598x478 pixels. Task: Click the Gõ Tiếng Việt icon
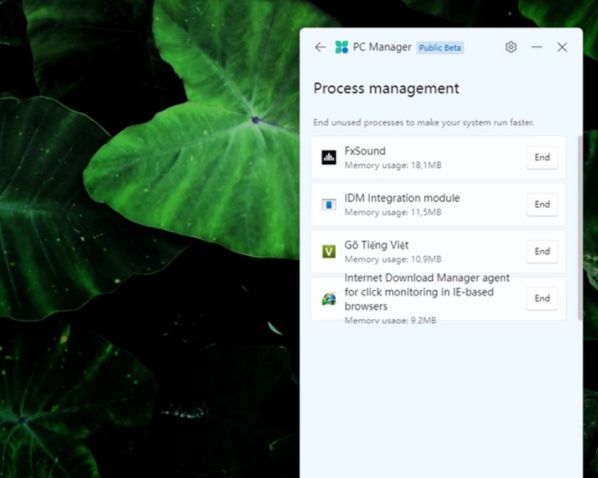pyautogui.click(x=329, y=251)
